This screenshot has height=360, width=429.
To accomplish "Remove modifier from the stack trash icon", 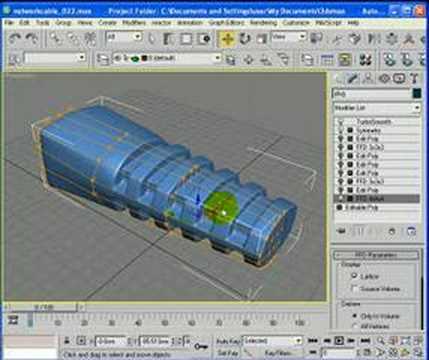I will pos(392,231).
